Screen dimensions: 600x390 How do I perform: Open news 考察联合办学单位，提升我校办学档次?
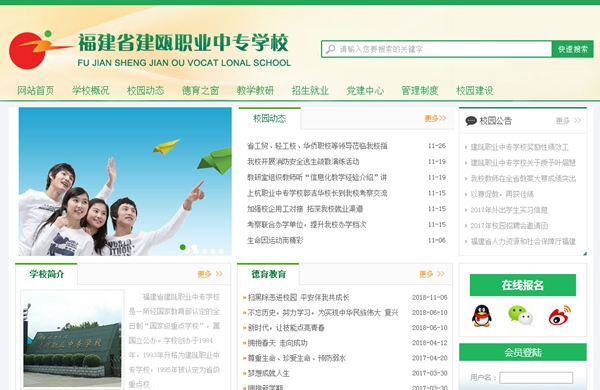point(307,225)
